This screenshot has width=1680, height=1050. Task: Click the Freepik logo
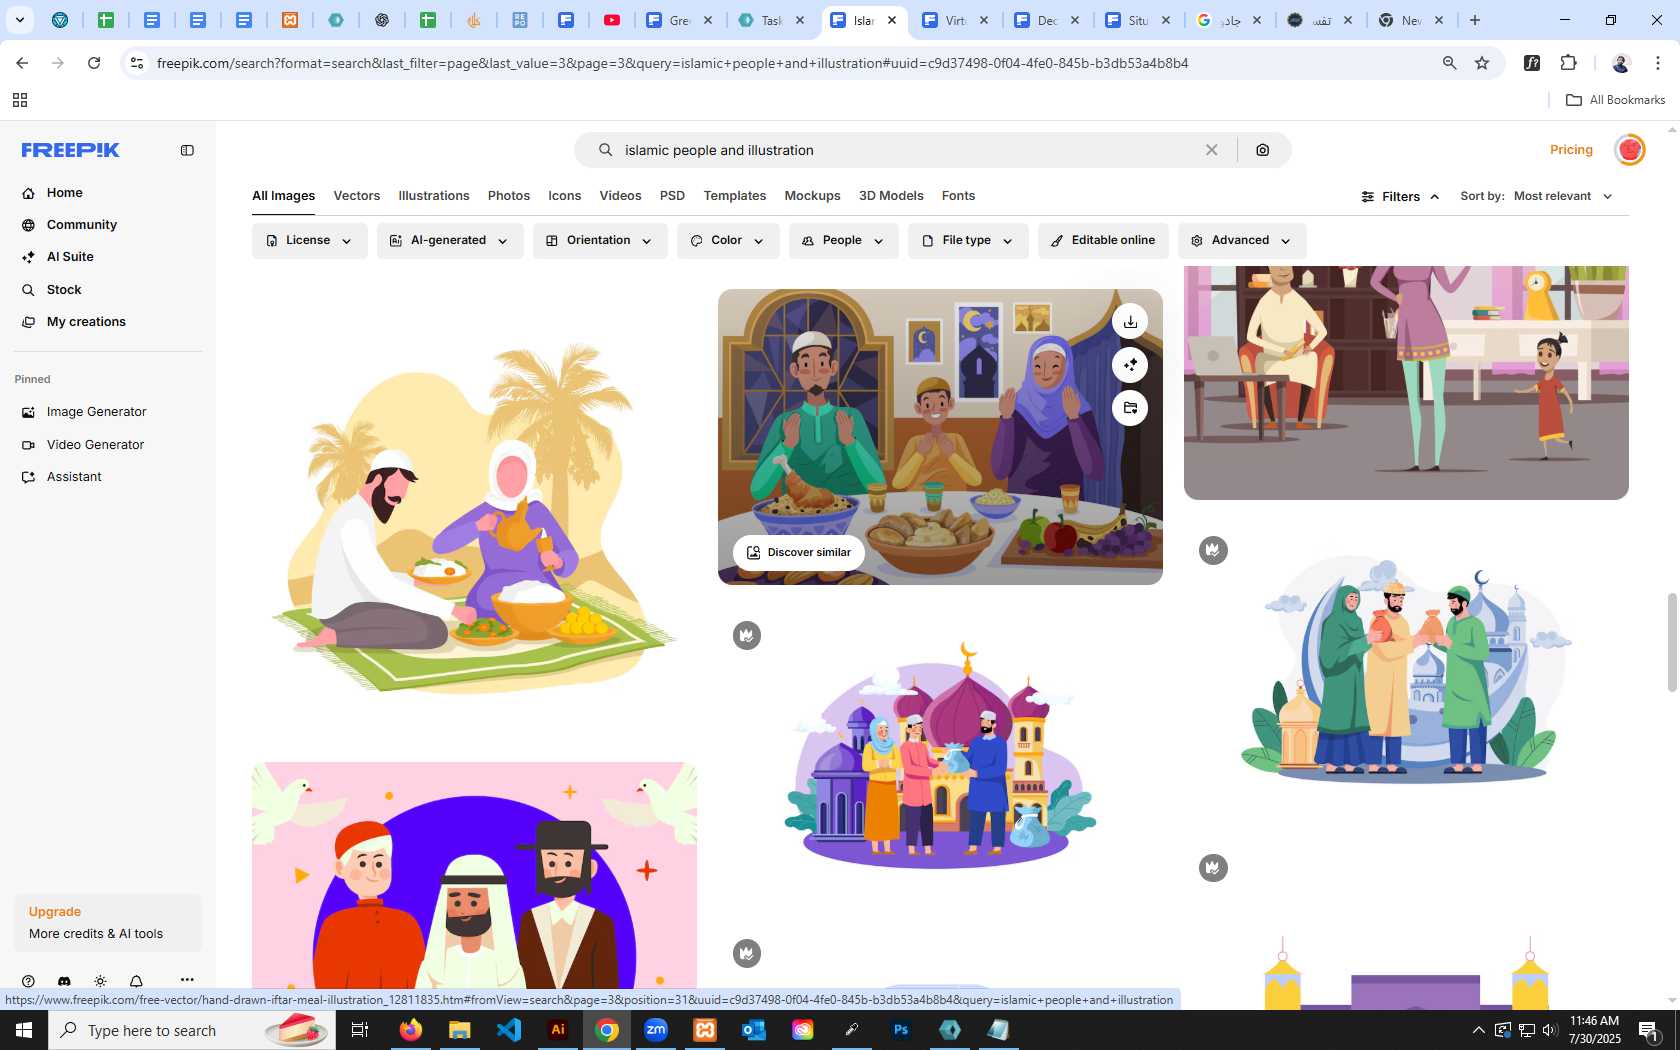71,150
